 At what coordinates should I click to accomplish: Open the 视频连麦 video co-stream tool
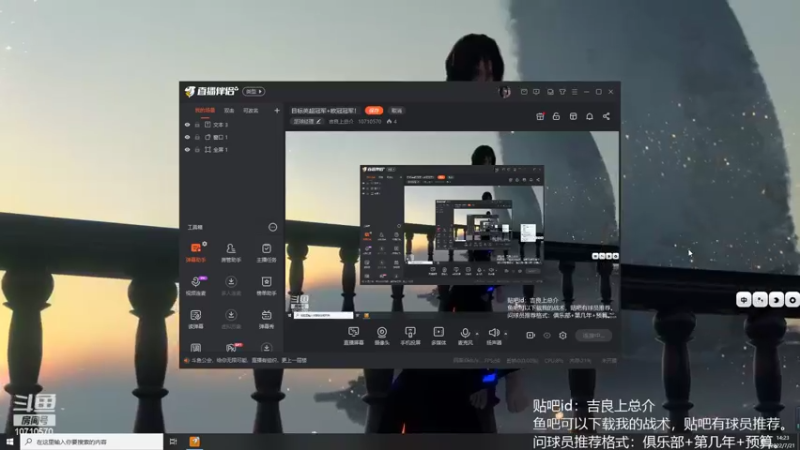point(196,286)
